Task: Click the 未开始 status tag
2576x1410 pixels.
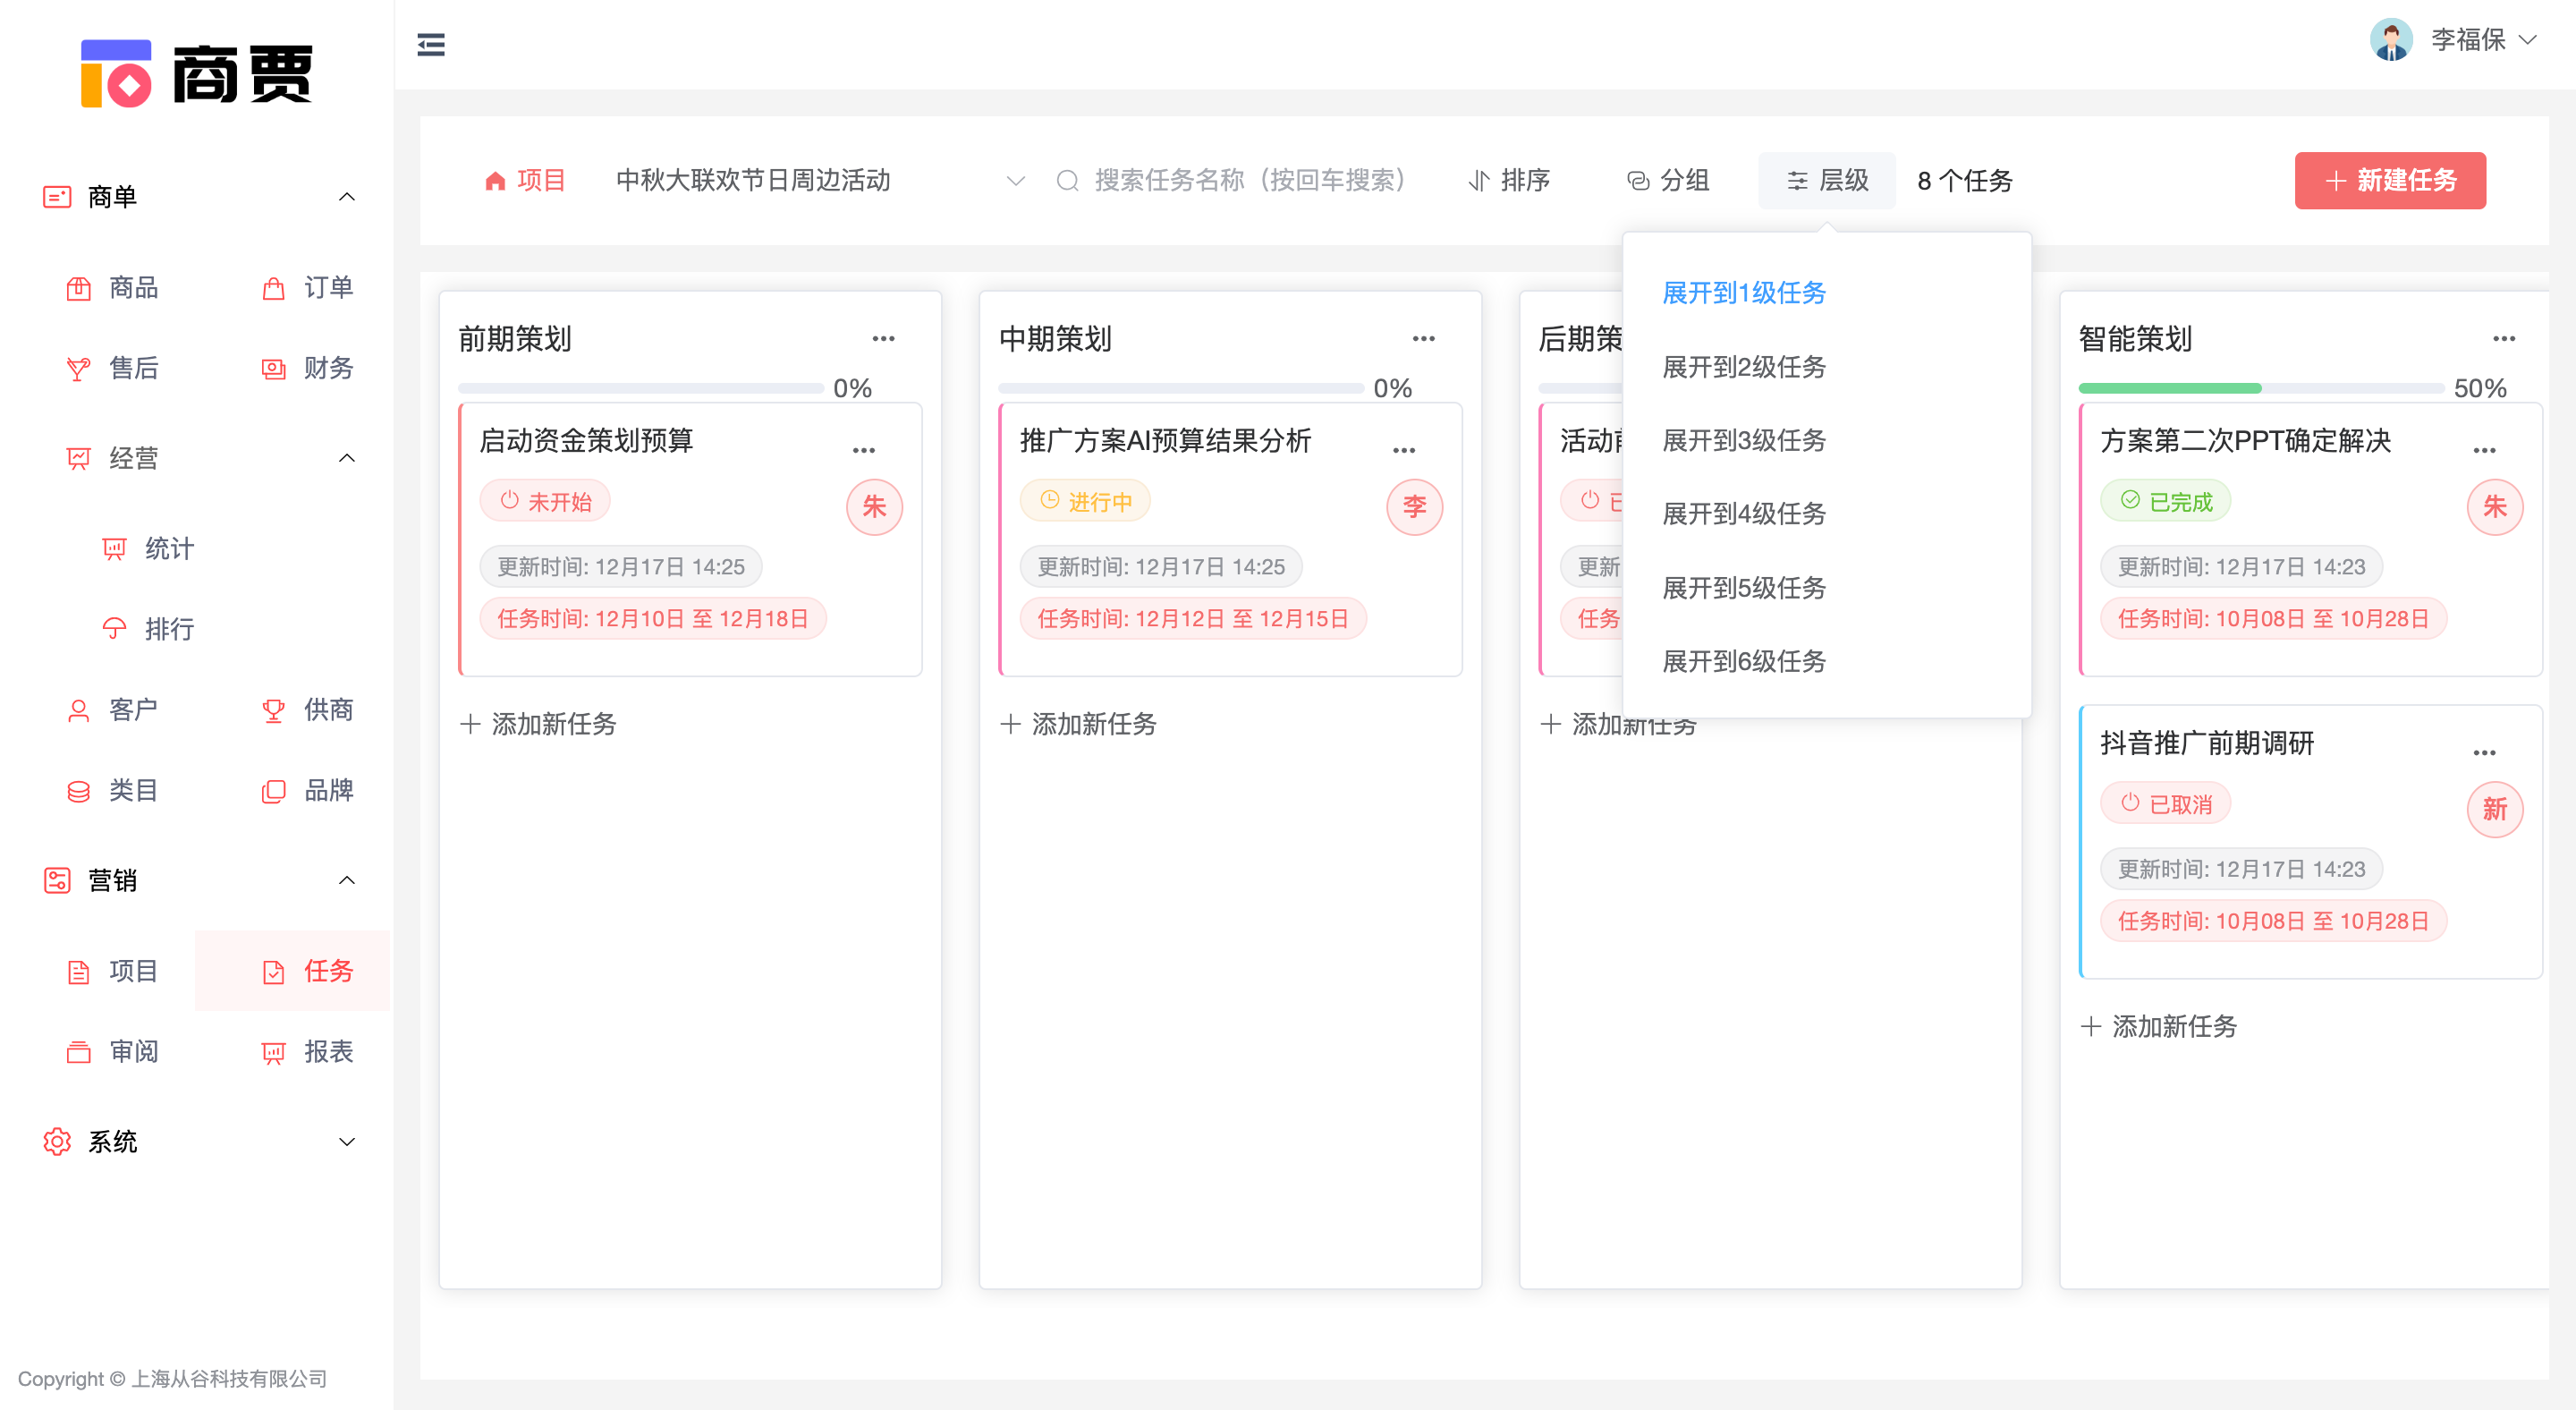Action: 546,501
